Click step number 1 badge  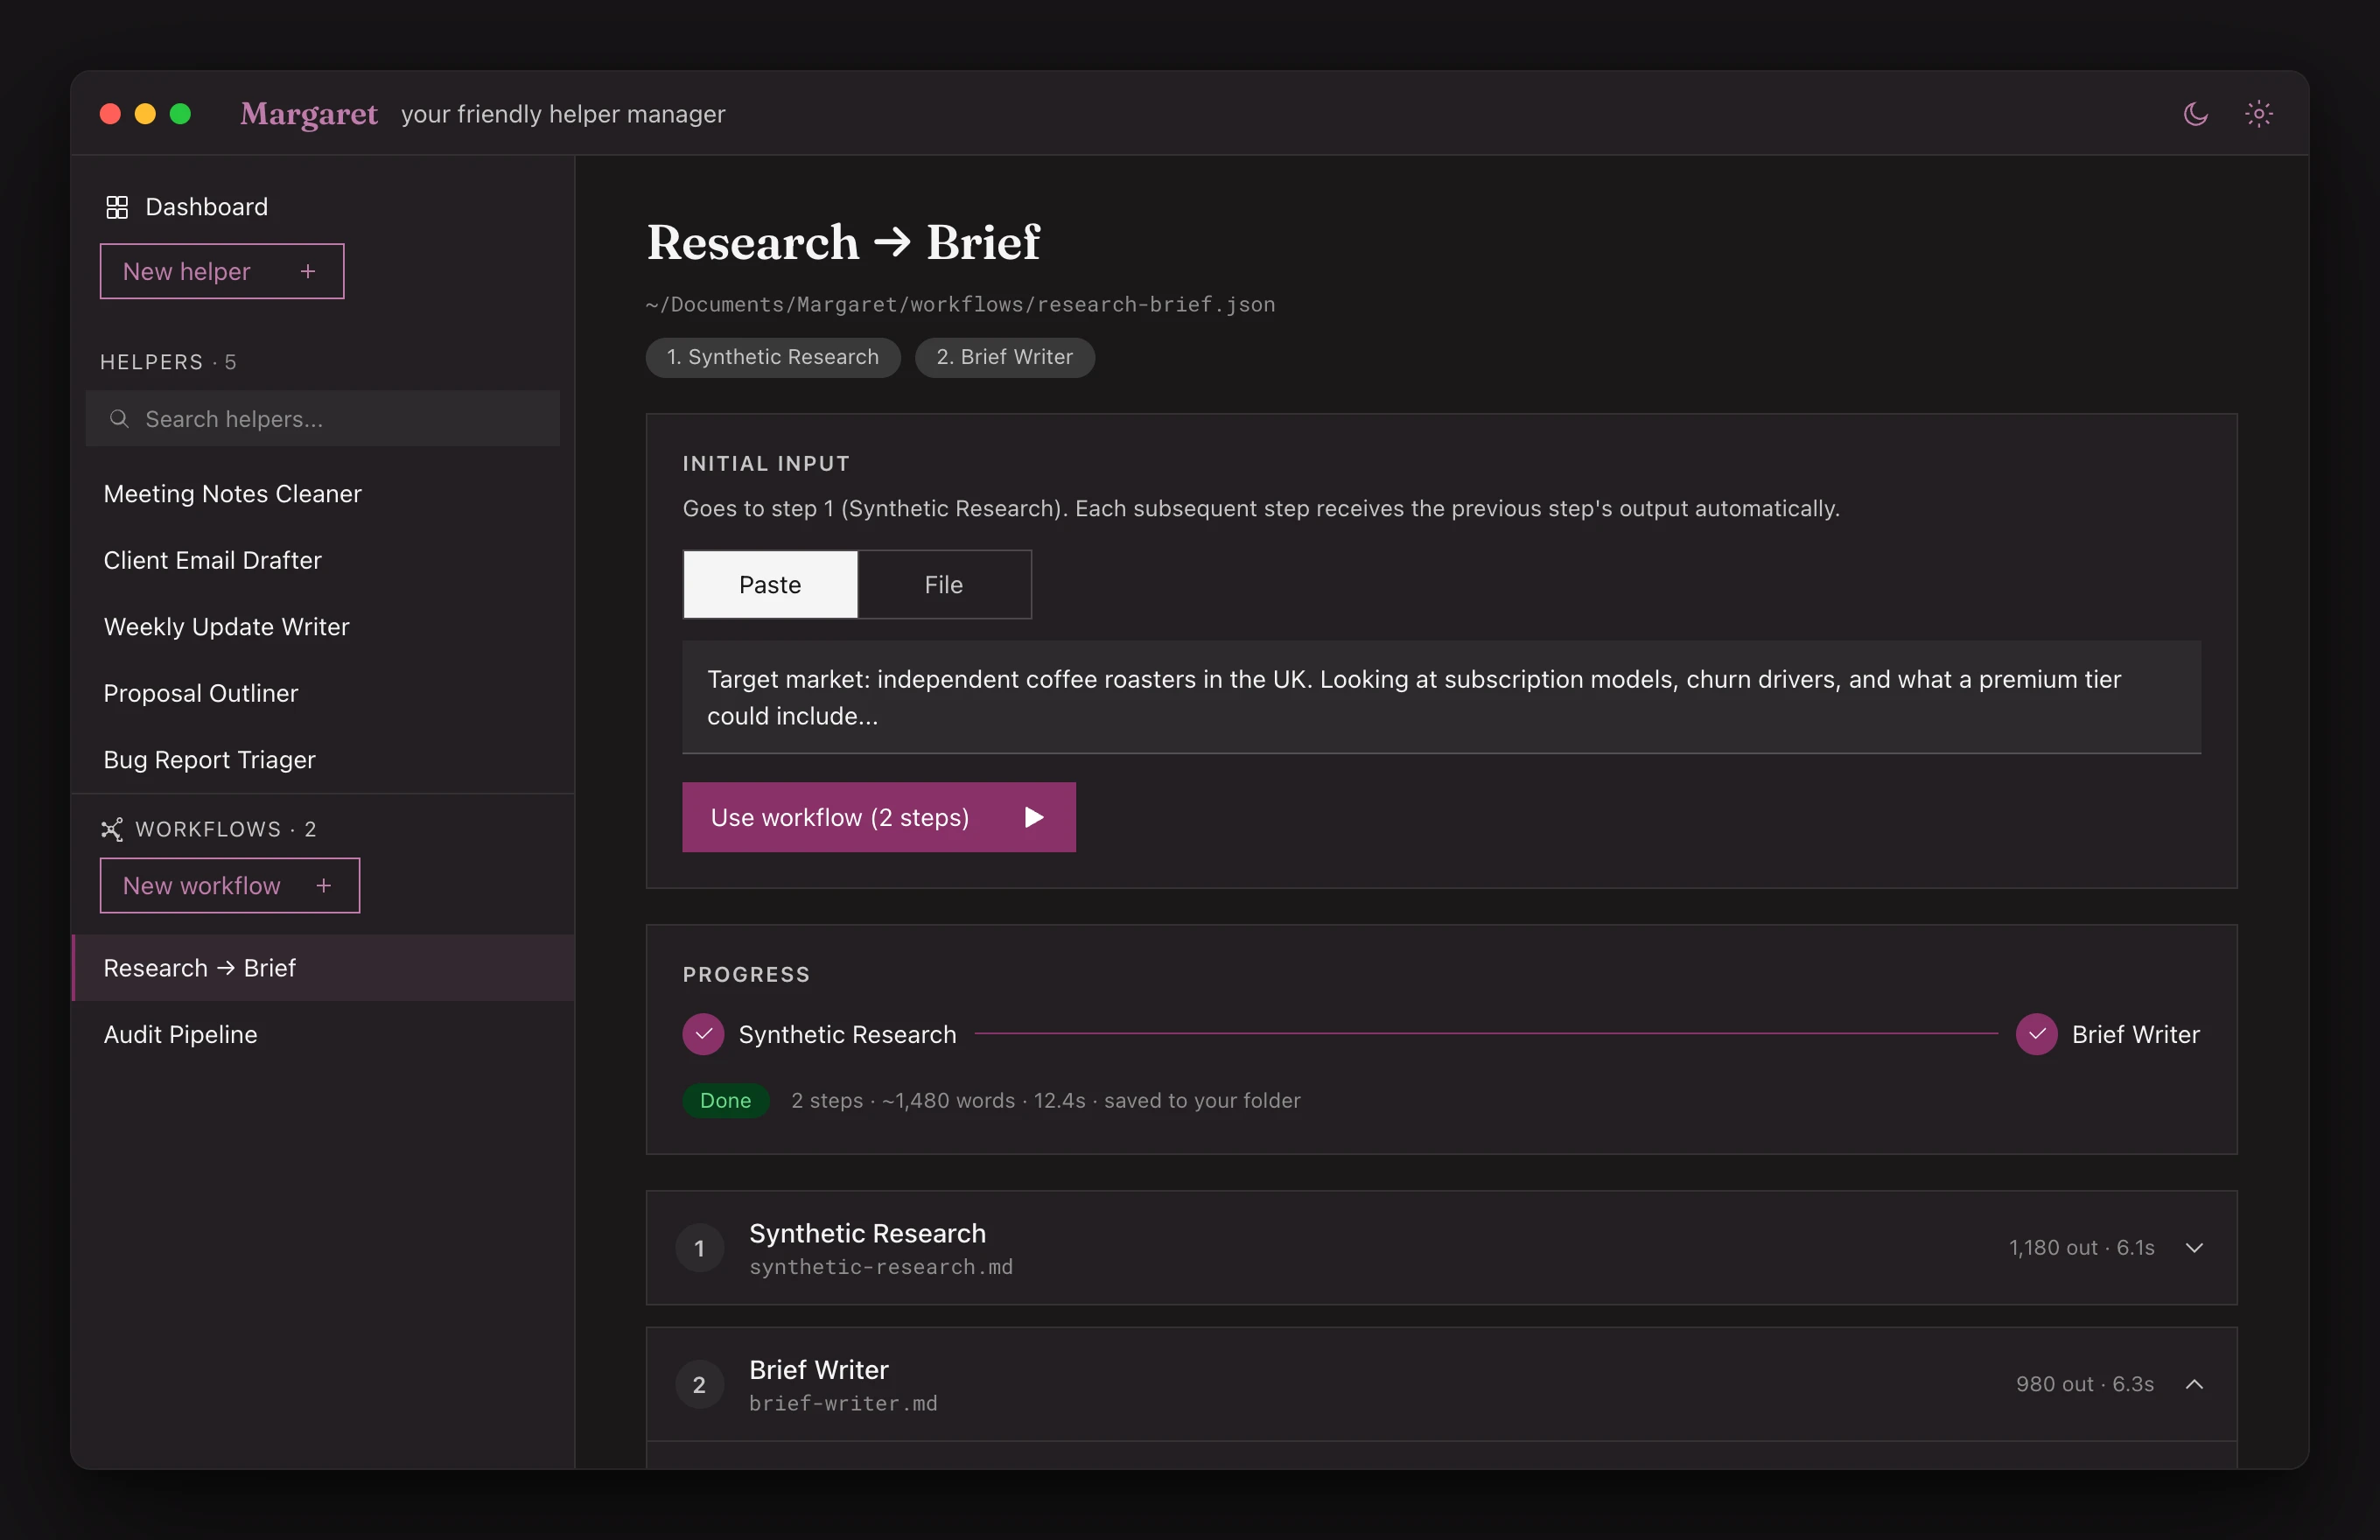coord(699,1247)
